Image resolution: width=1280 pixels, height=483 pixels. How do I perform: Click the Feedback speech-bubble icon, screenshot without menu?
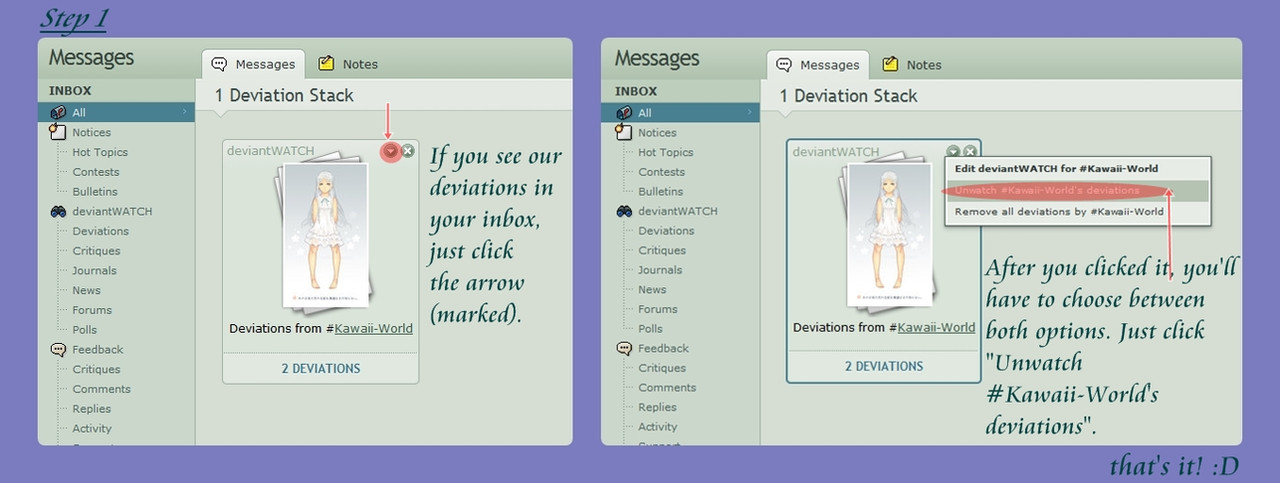pos(58,350)
